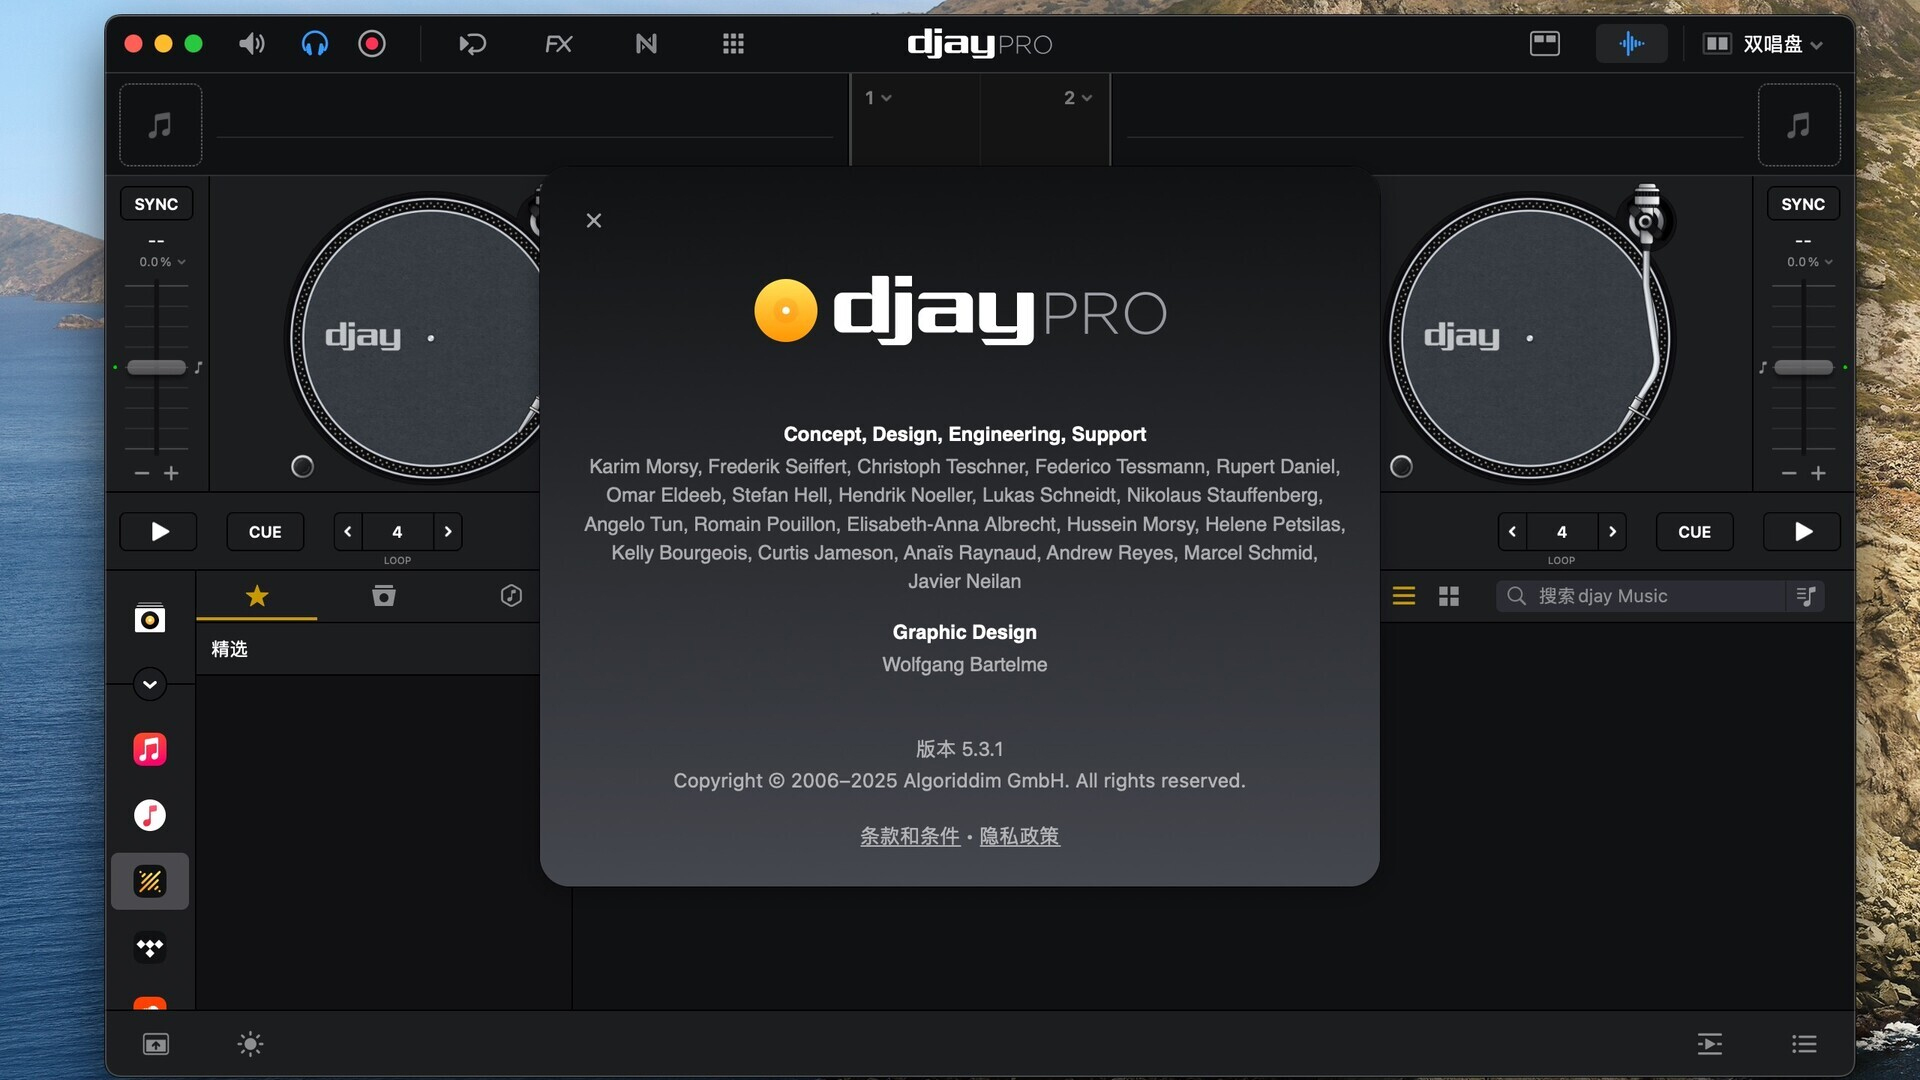Nudge right deck tempo down with minus
The height and width of the screenshot is (1080, 1920).
[x=1789, y=473]
